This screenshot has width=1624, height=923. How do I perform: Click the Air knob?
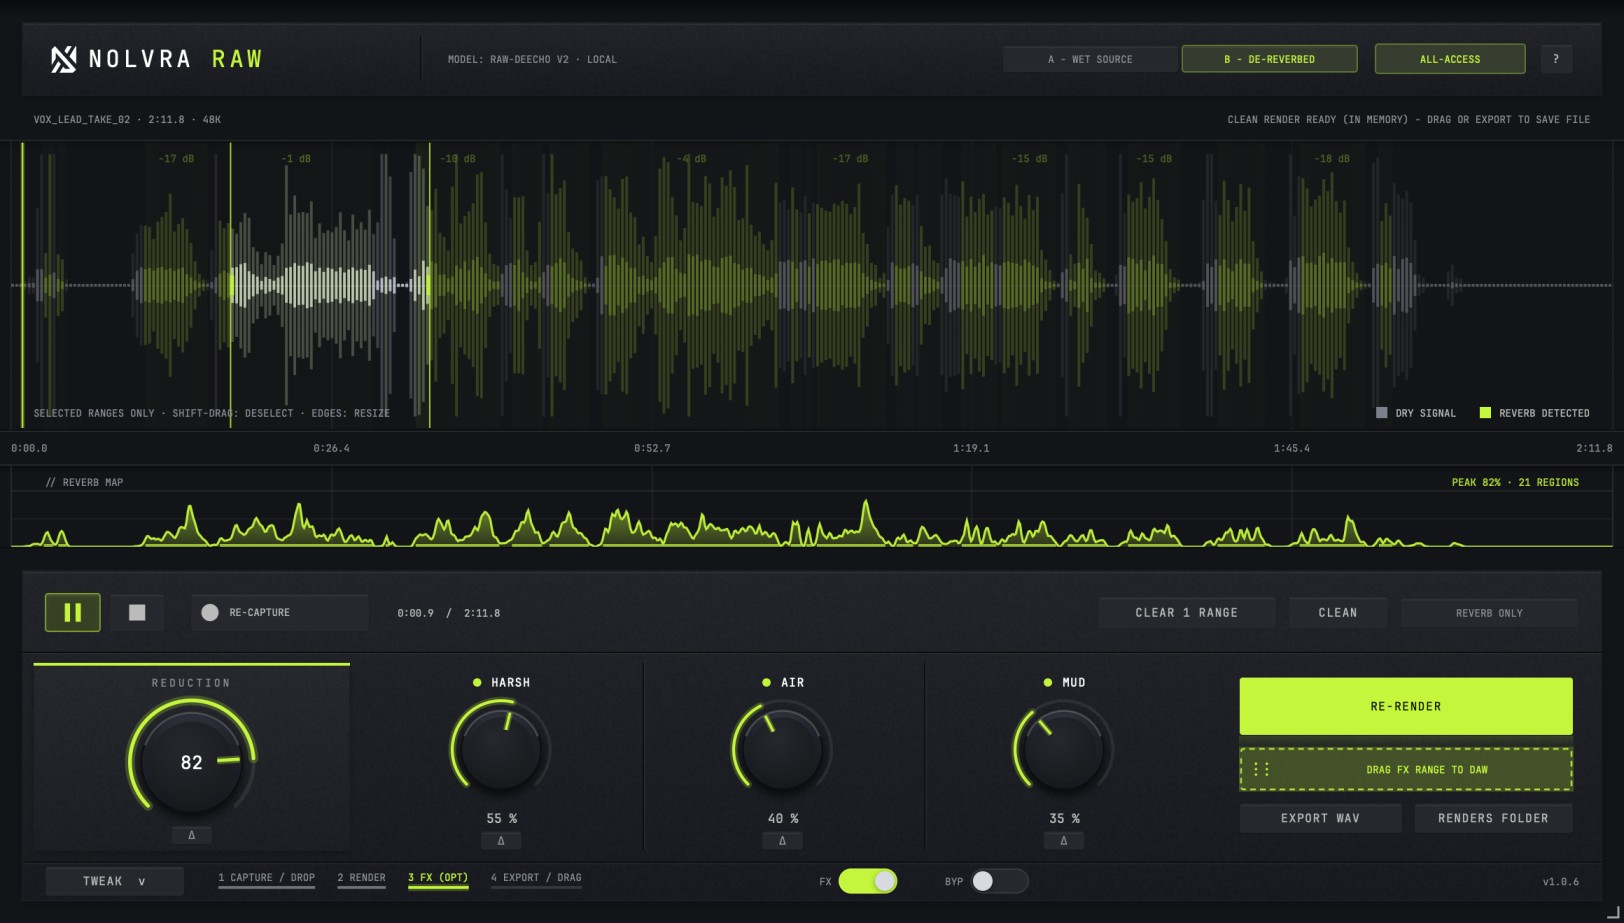[783, 748]
